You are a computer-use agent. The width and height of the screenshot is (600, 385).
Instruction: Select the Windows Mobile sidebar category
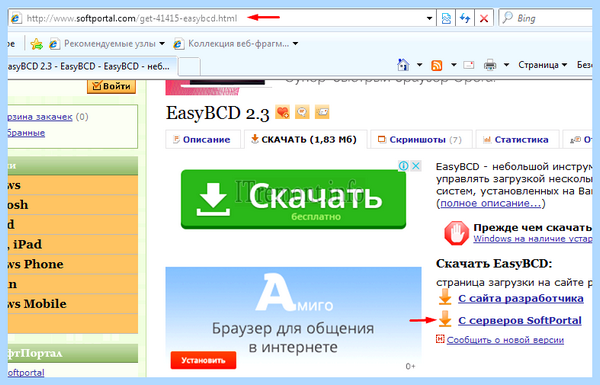73,304
